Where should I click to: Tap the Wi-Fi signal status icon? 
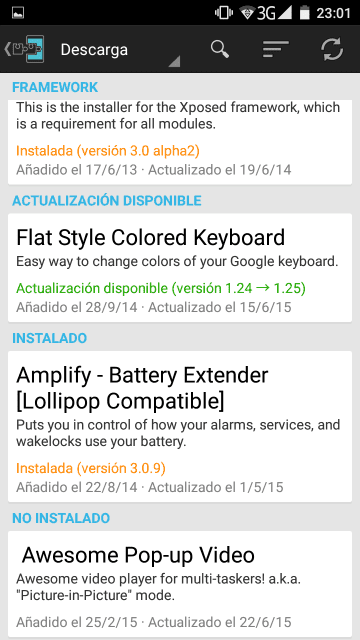(247, 13)
